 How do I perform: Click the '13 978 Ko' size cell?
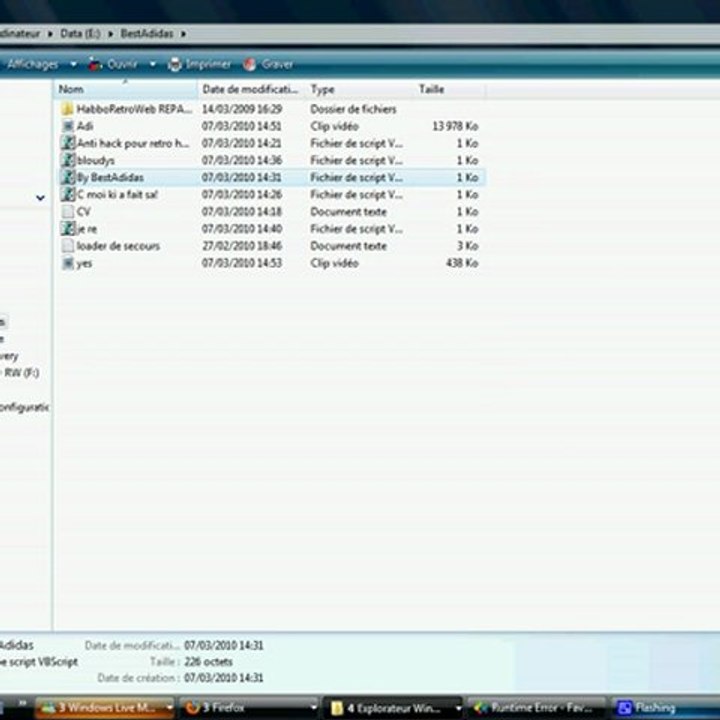(455, 126)
